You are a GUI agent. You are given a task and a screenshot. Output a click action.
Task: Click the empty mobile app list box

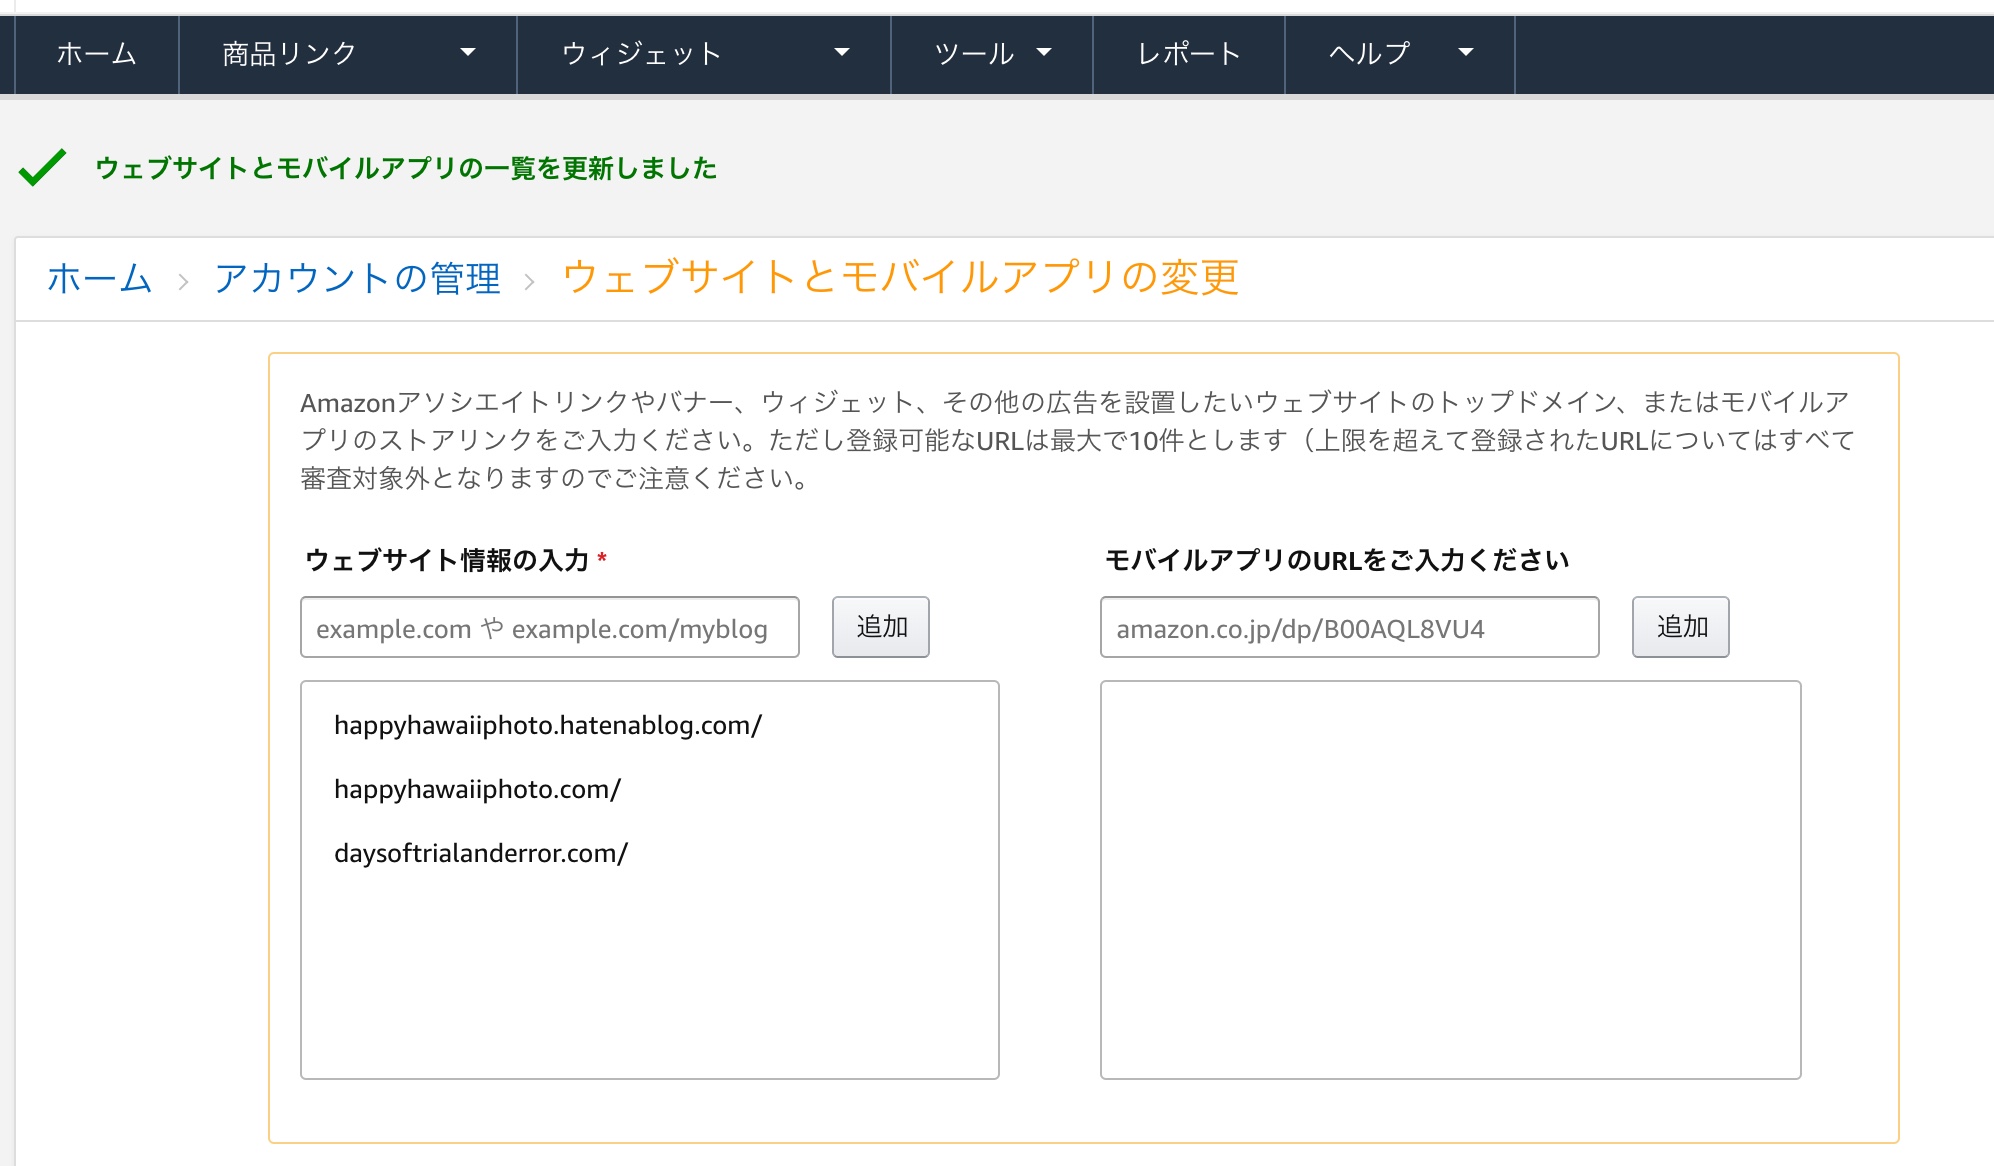click(x=1451, y=880)
